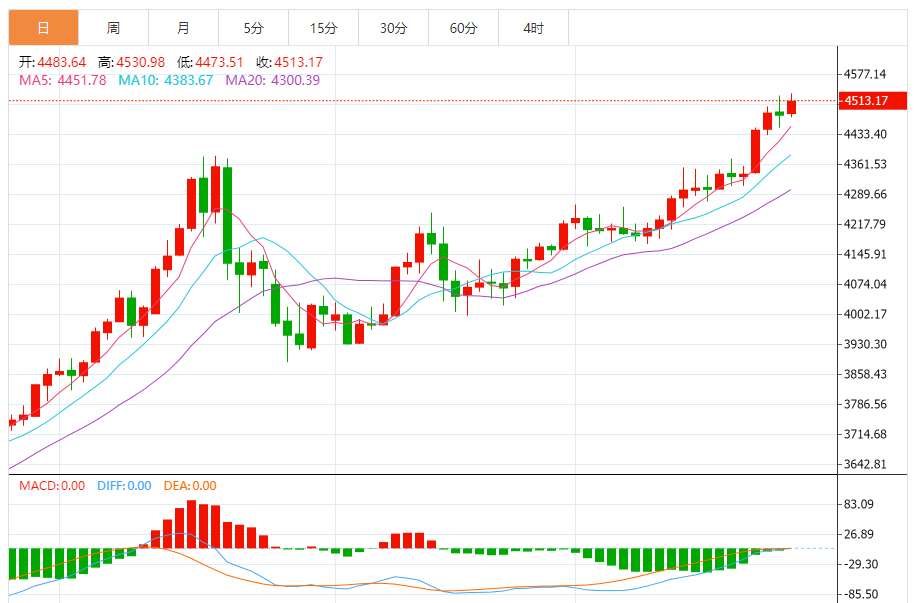Image resolution: width=914 pixels, height=603 pixels.
Task: Select the MA20 indicator label
Action: [x=272, y=80]
